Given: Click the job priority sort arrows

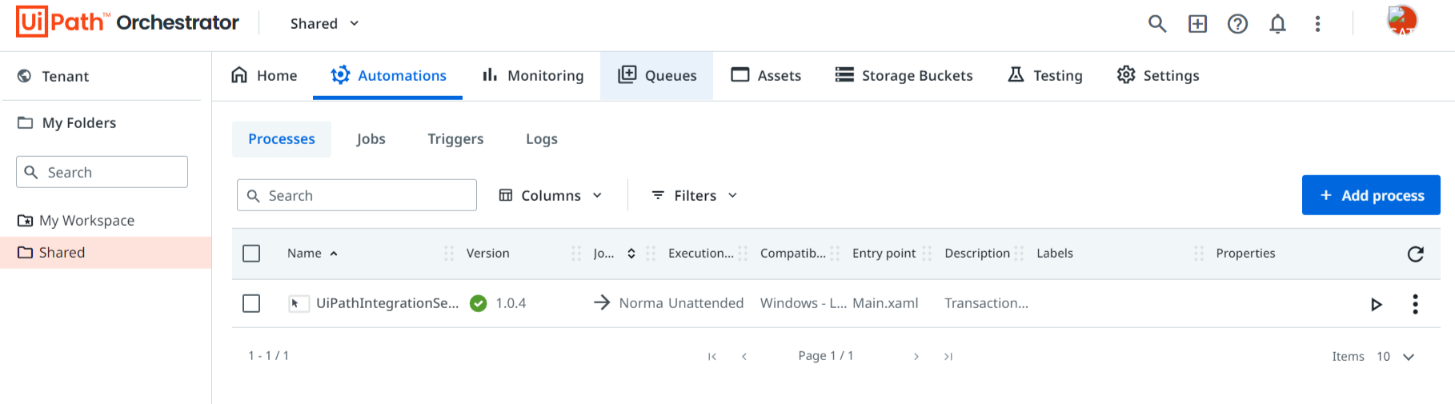Looking at the screenshot, I should coord(631,254).
